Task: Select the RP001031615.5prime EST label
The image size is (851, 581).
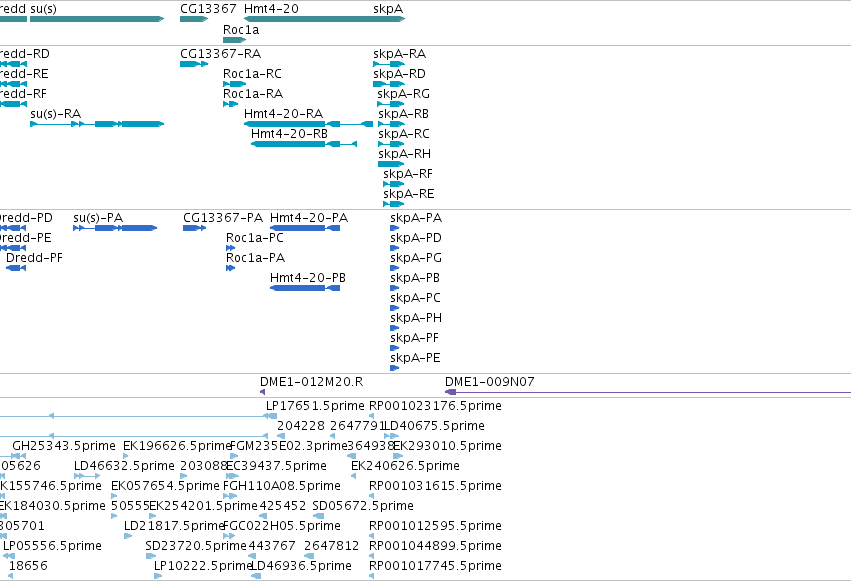Action: coord(435,486)
